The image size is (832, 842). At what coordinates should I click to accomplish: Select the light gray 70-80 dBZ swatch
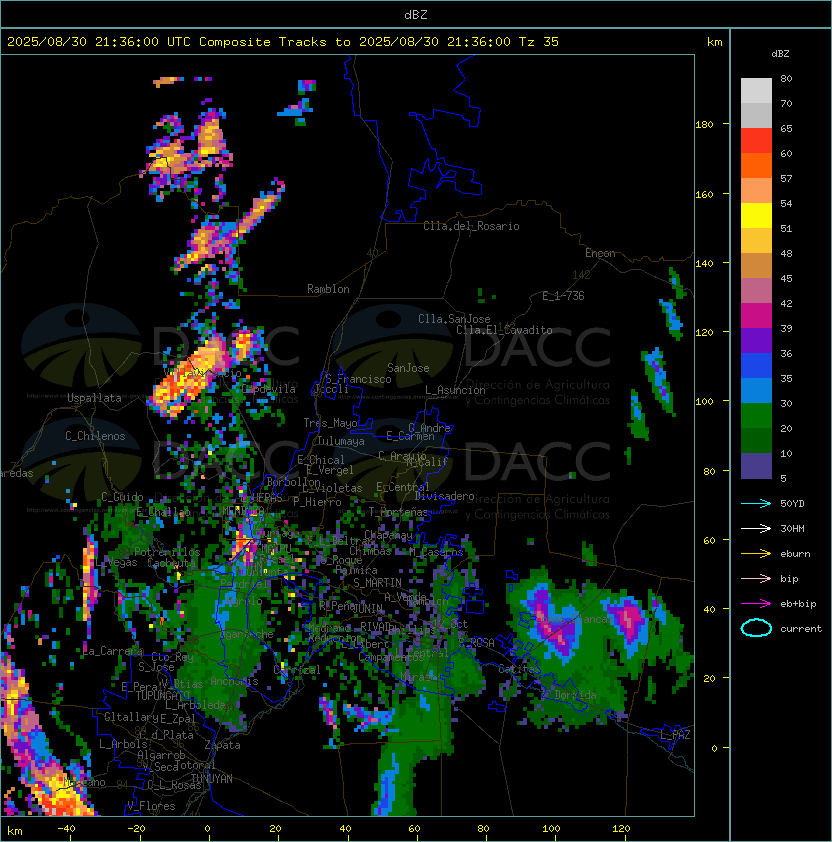pyautogui.click(x=756, y=91)
